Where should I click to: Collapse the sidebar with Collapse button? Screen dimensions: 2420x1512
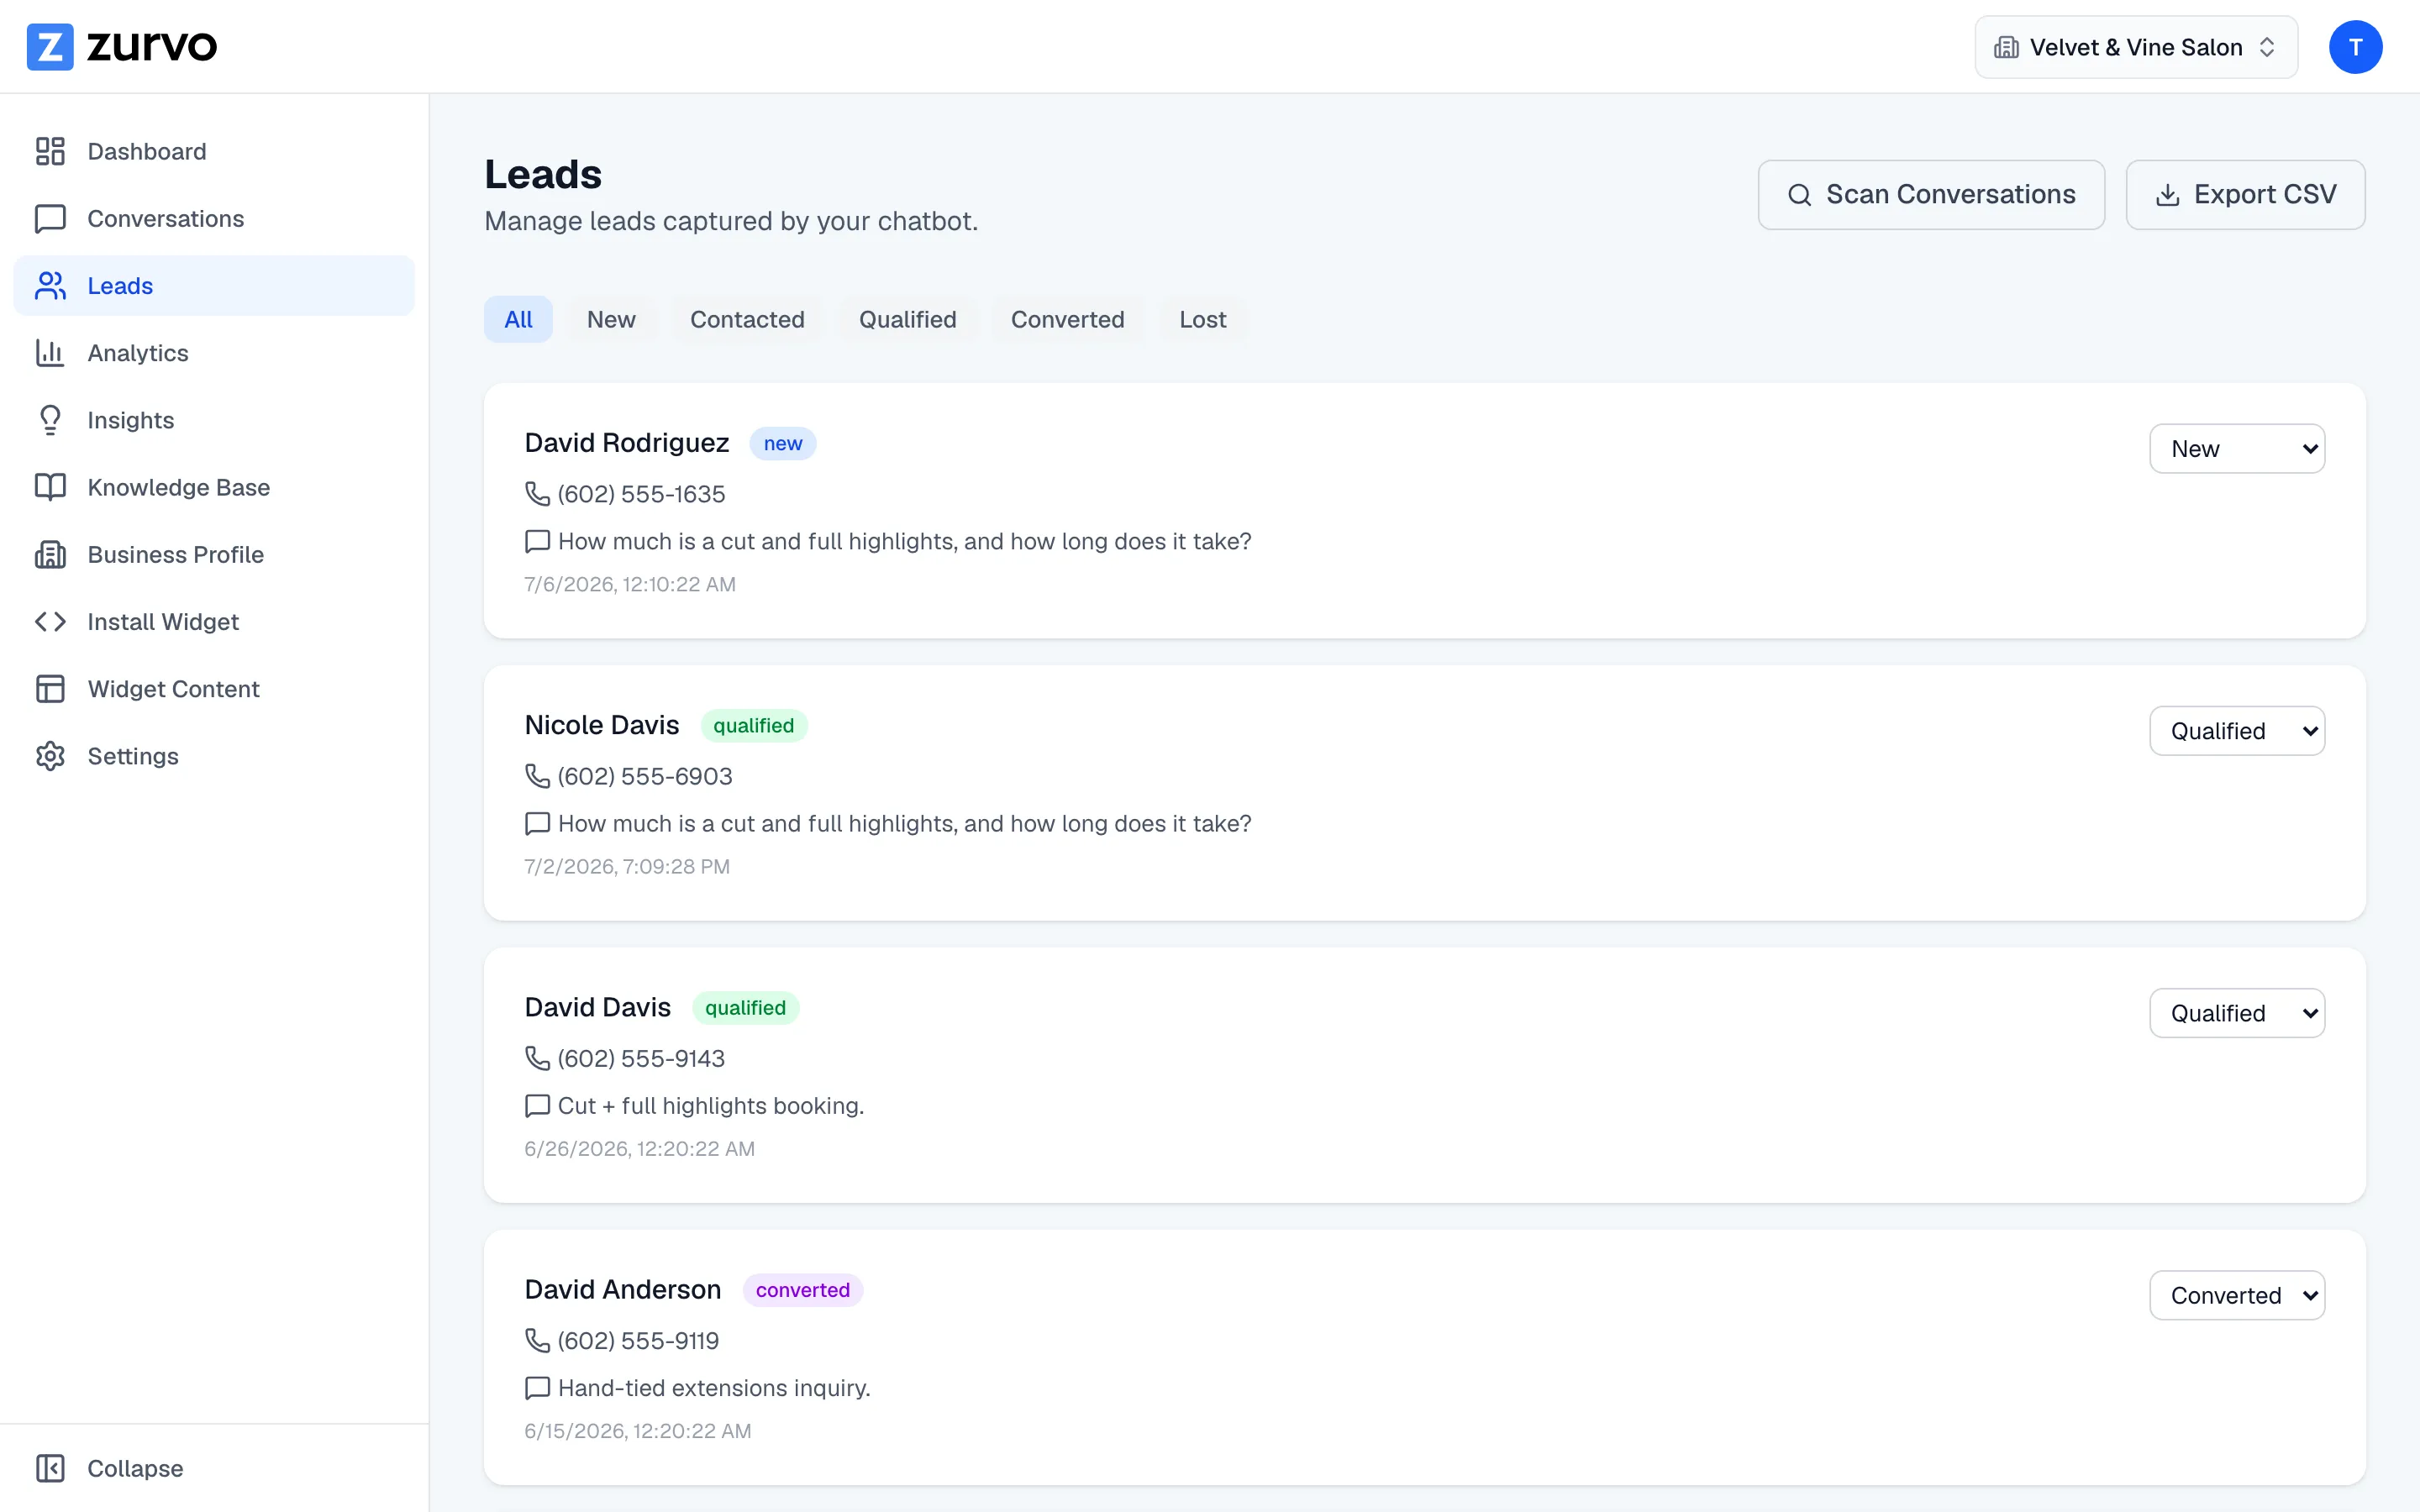214,1468
